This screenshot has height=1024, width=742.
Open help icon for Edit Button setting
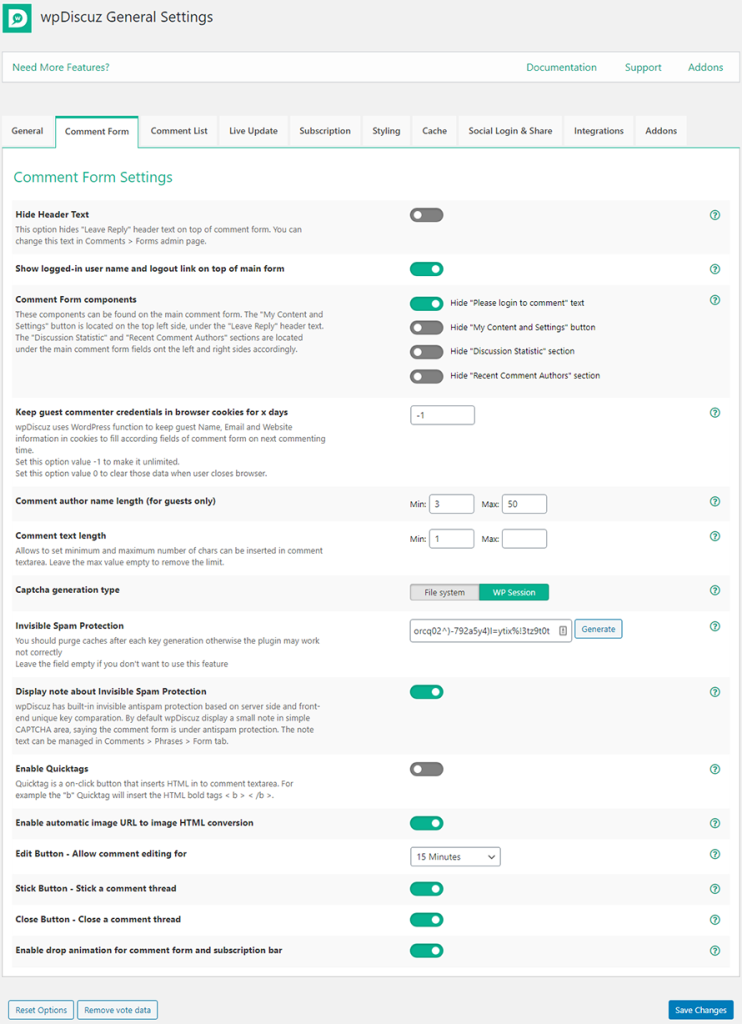715,854
